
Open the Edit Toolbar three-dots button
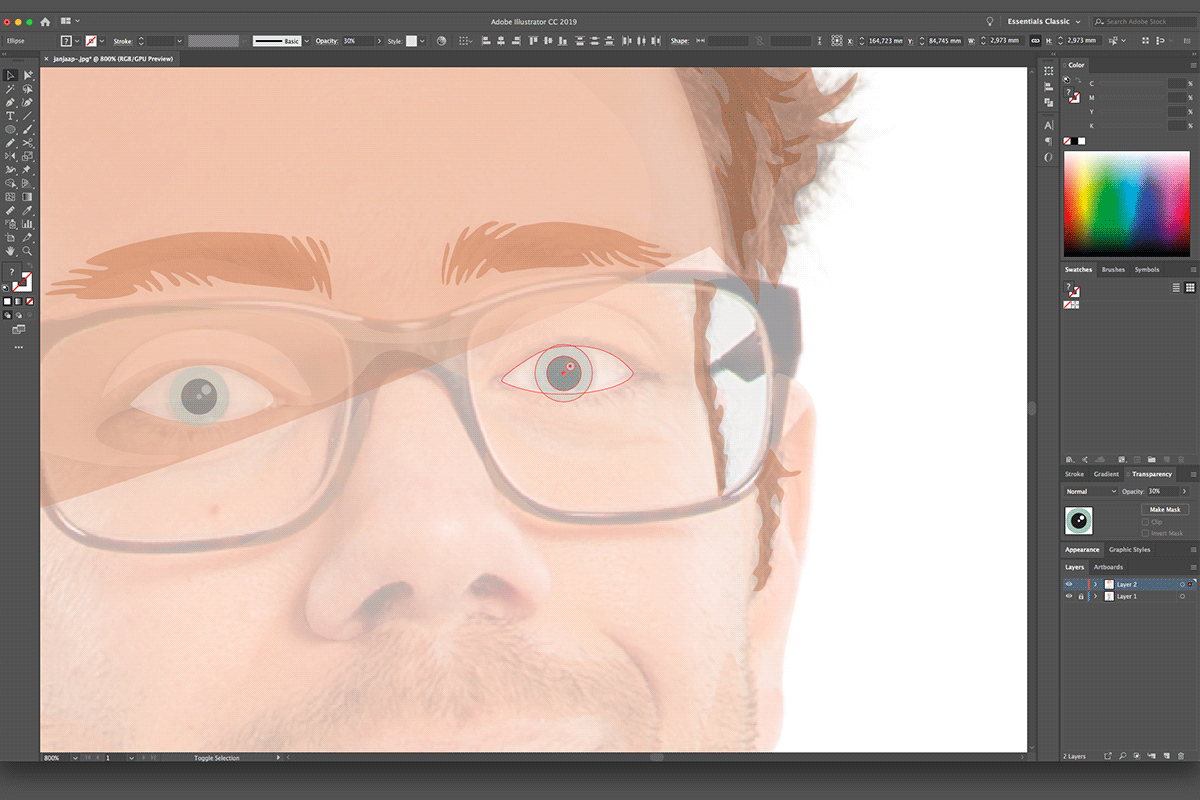pyautogui.click(x=19, y=347)
